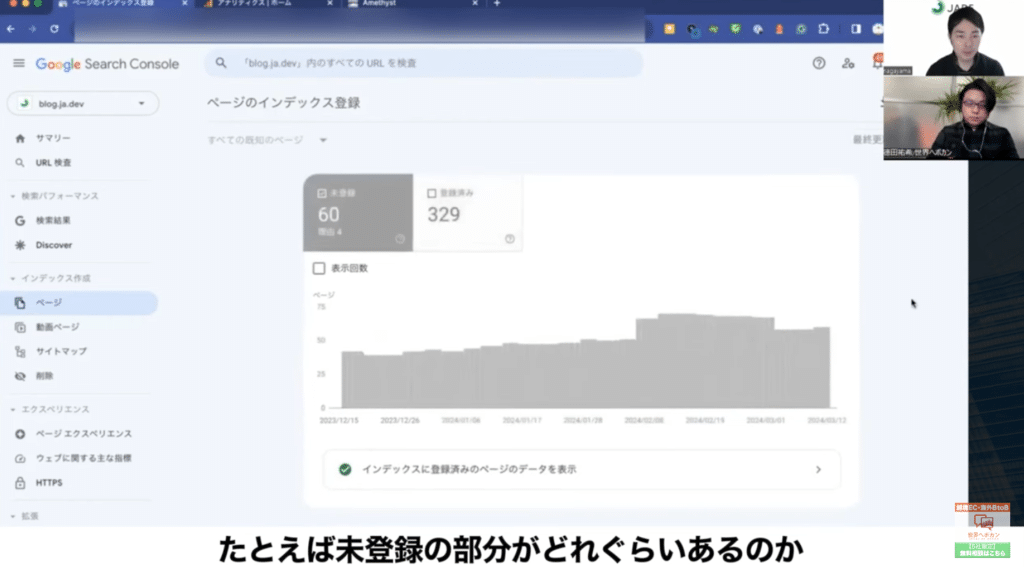Click browser forward button
The width and height of the screenshot is (1024, 569).
pyautogui.click(x=32, y=29)
